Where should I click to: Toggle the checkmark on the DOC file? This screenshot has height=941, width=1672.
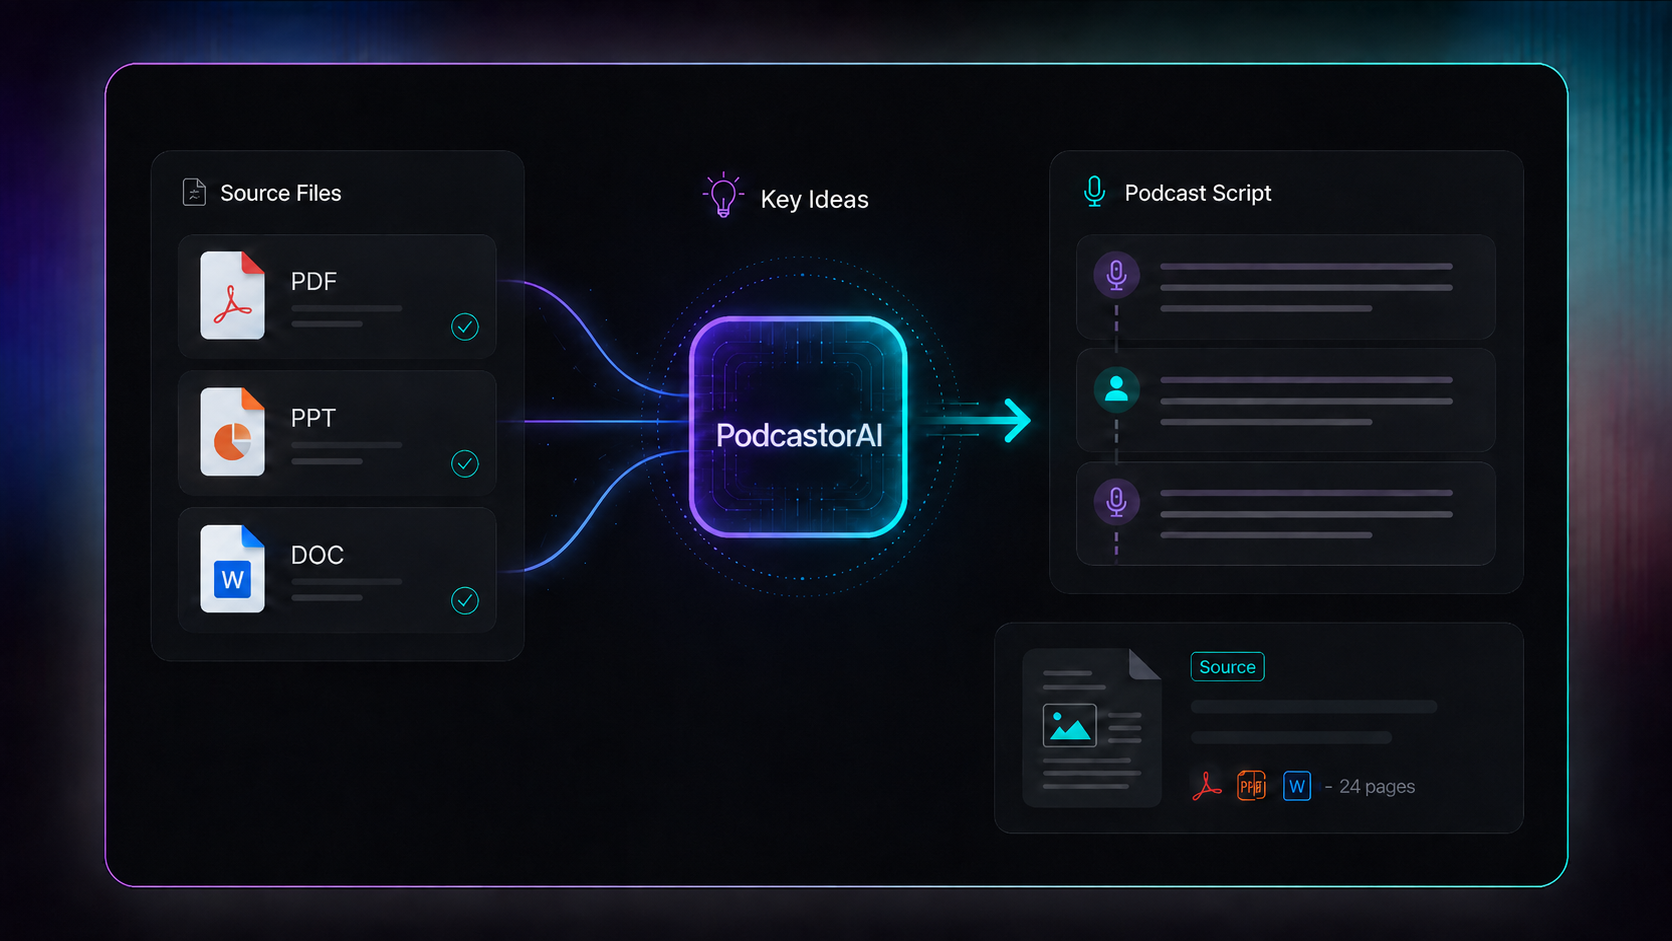(x=465, y=600)
